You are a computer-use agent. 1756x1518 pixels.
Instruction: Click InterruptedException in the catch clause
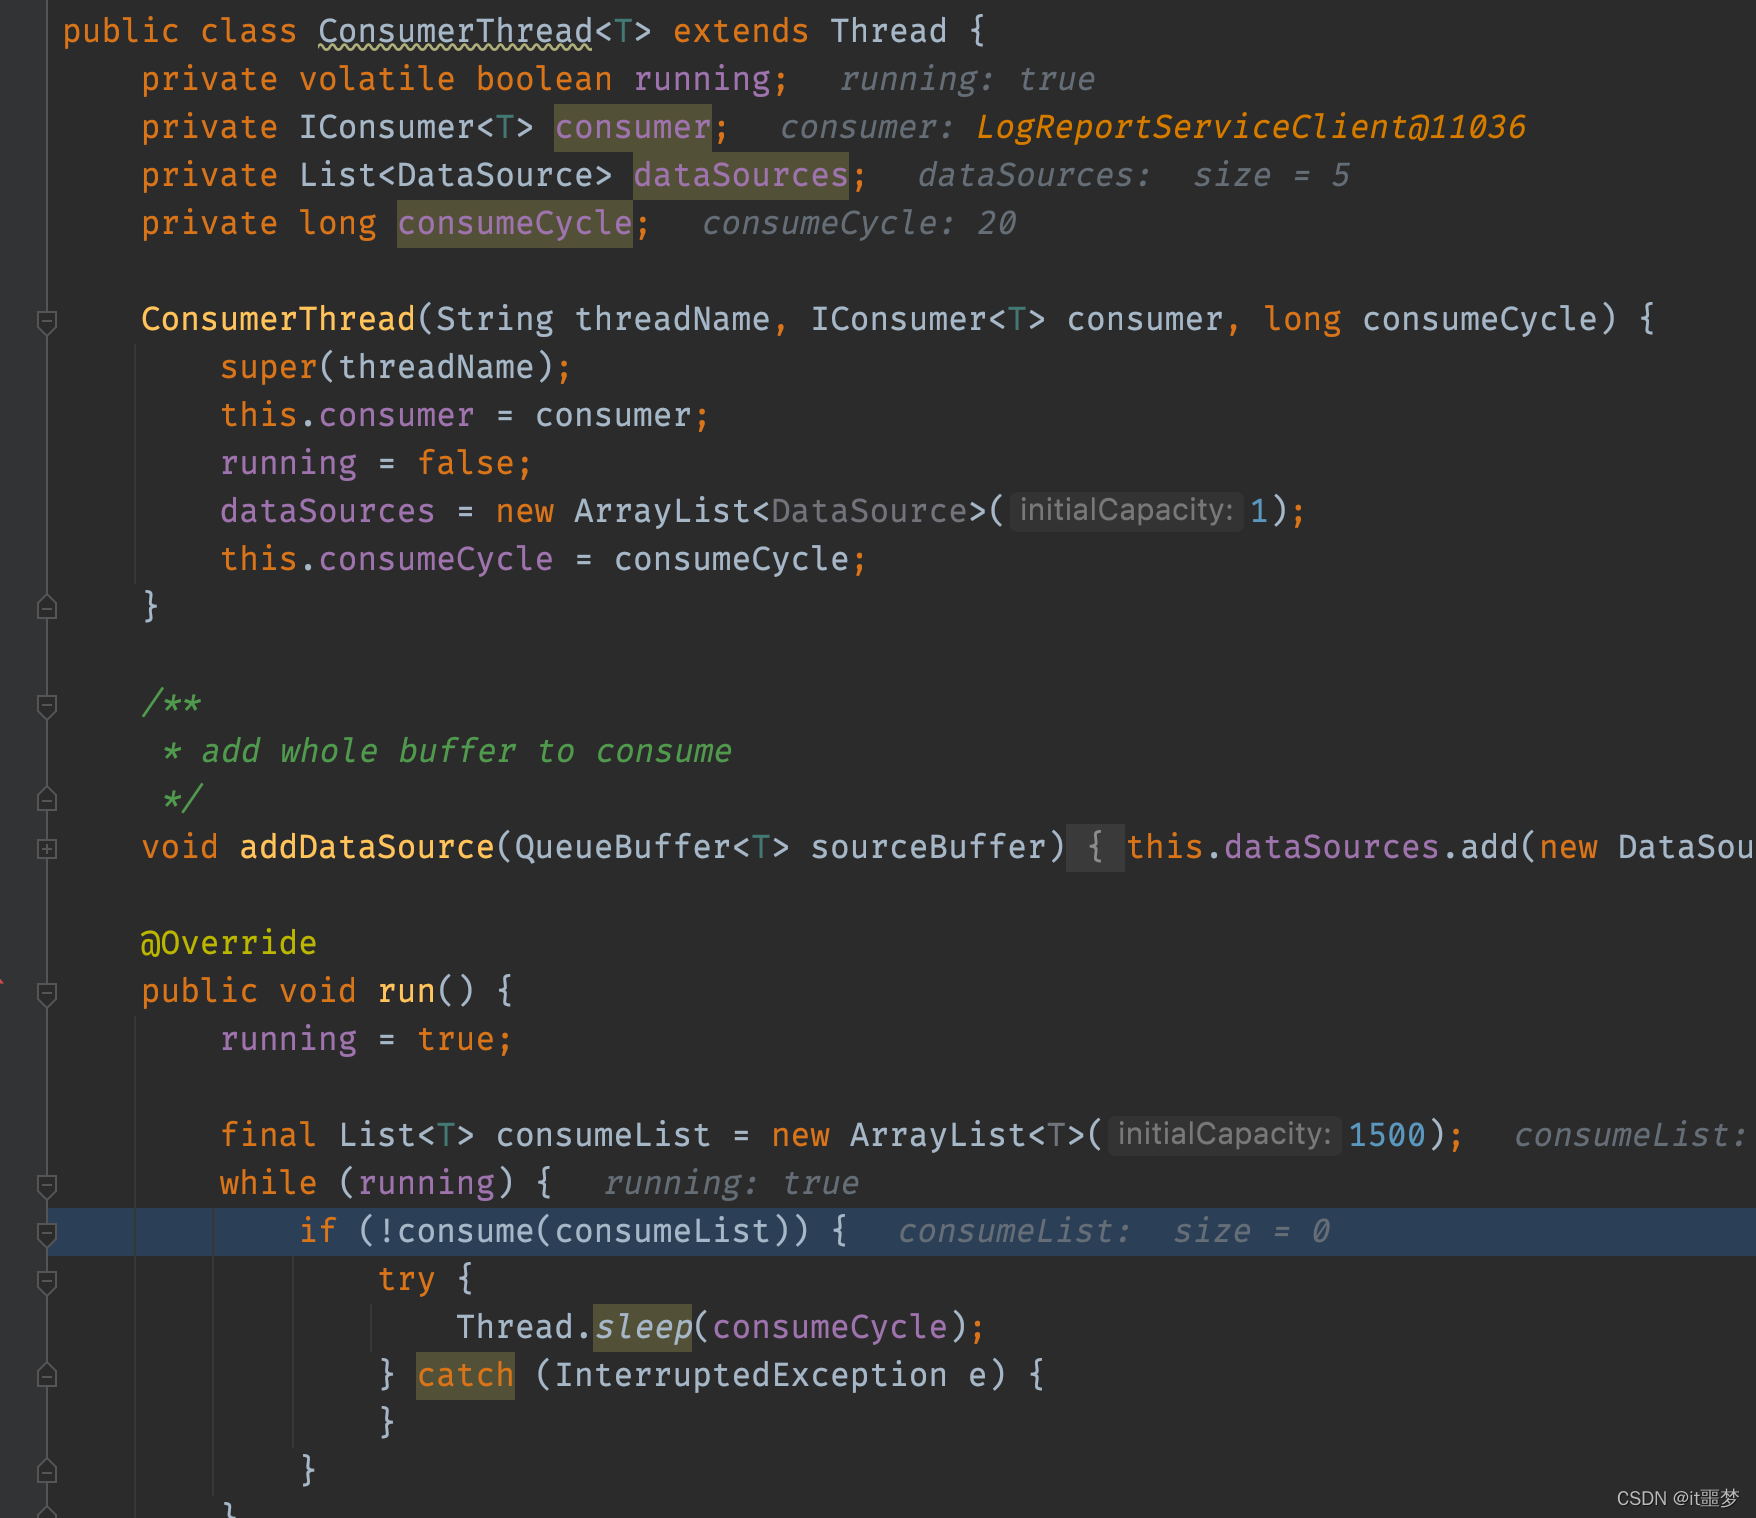pyautogui.click(x=750, y=1375)
